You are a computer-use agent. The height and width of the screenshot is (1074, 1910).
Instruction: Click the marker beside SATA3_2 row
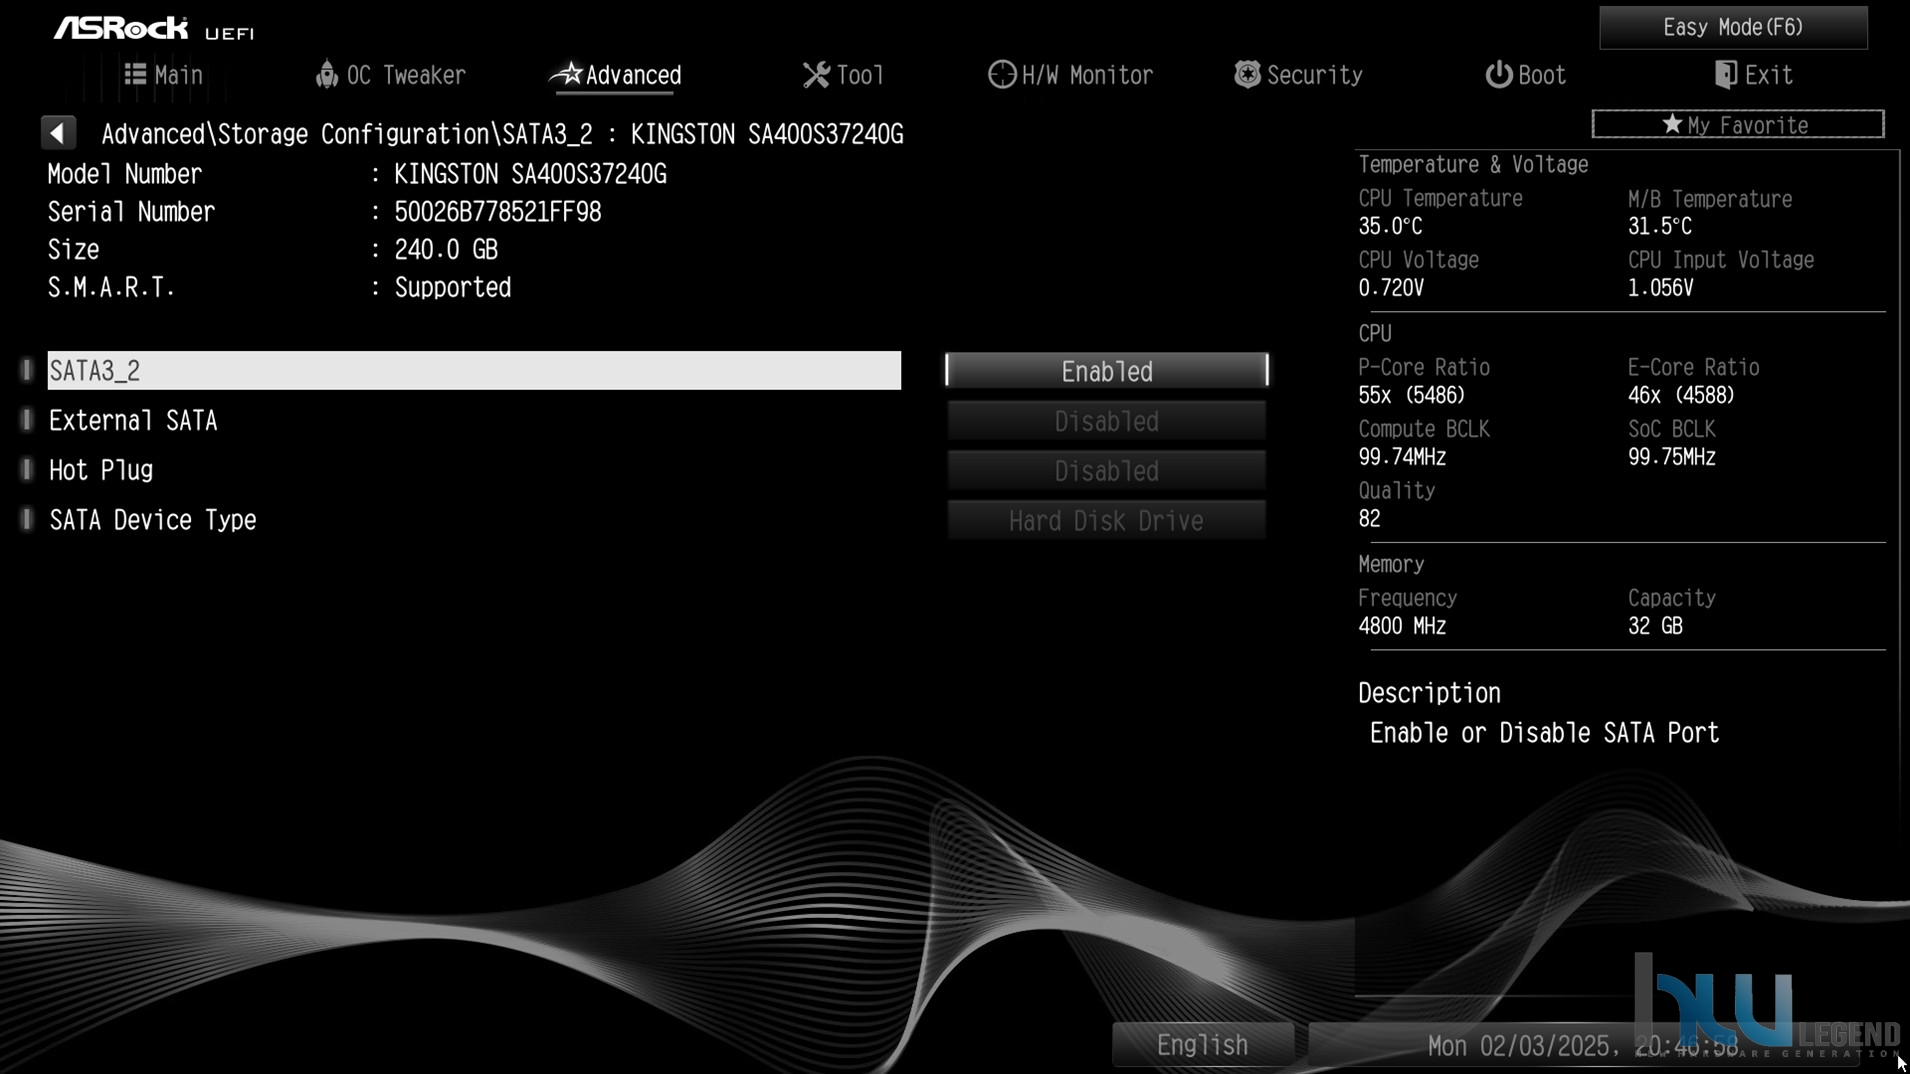coord(27,370)
